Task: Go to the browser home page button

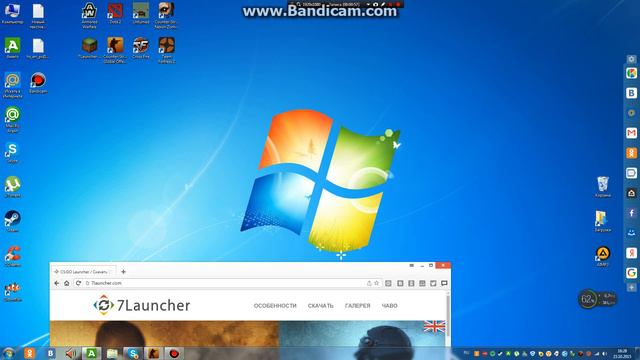Action: click(67, 283)
